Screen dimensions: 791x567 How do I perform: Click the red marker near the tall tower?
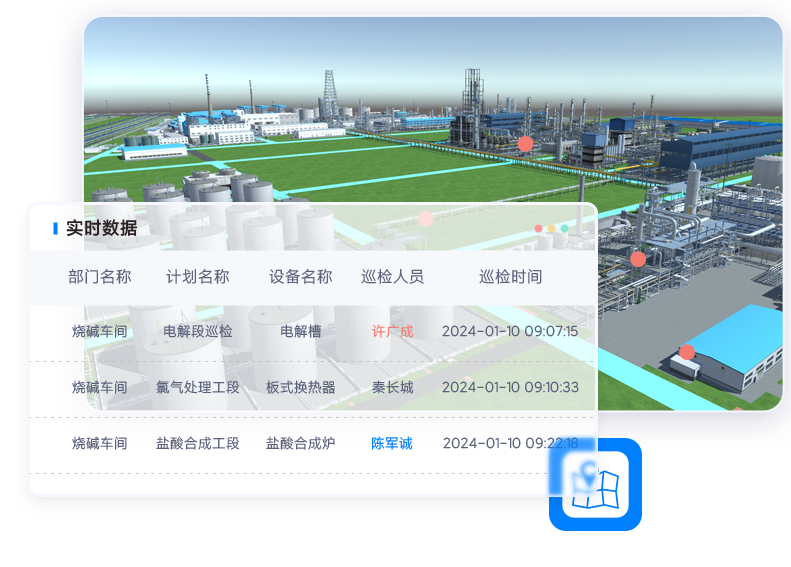[x=525, y=144]
